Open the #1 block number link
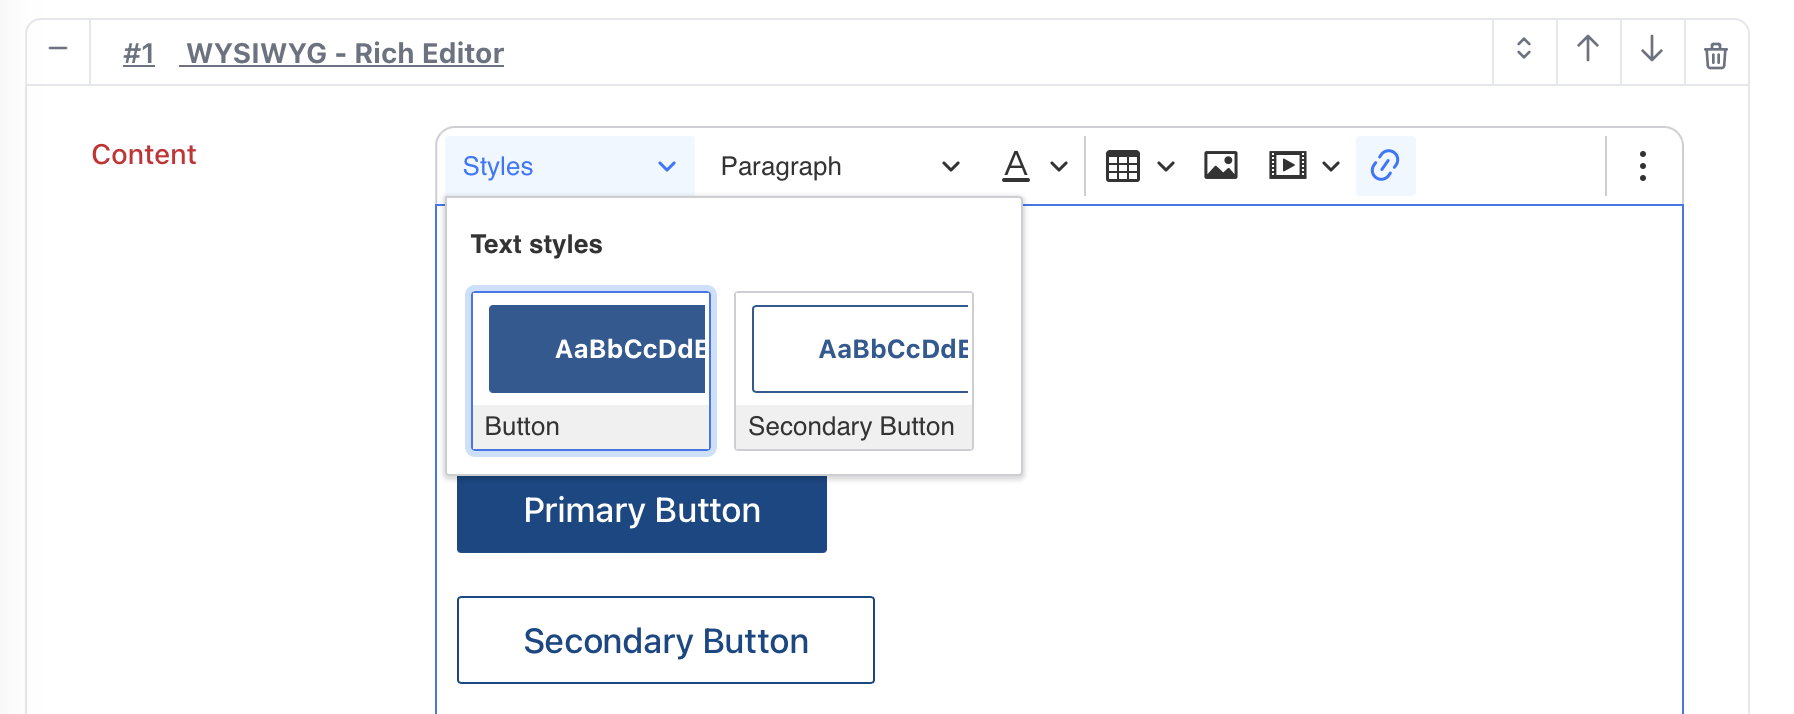 (139, 53)
